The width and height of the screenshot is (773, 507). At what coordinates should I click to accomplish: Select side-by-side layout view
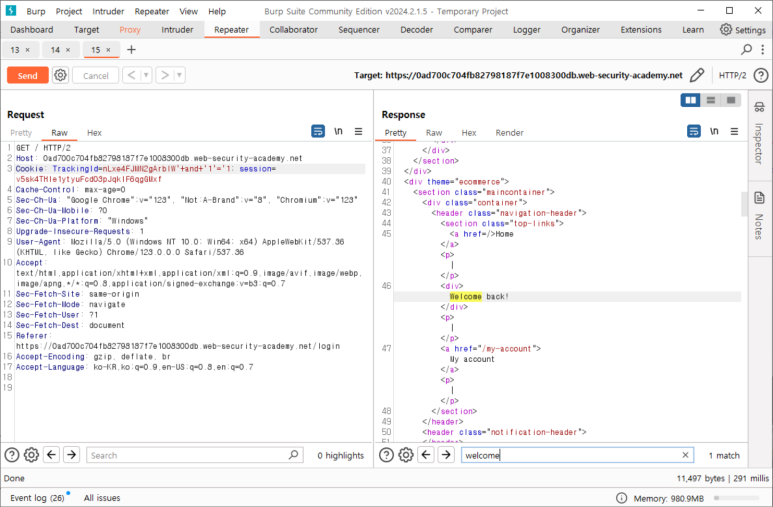[x=691, y=100]
